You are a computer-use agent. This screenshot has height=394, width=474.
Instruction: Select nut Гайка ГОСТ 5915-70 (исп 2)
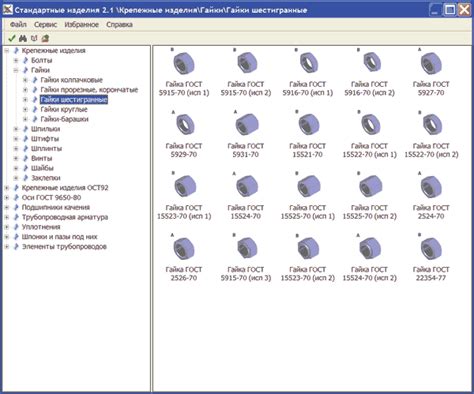(246, 72)
